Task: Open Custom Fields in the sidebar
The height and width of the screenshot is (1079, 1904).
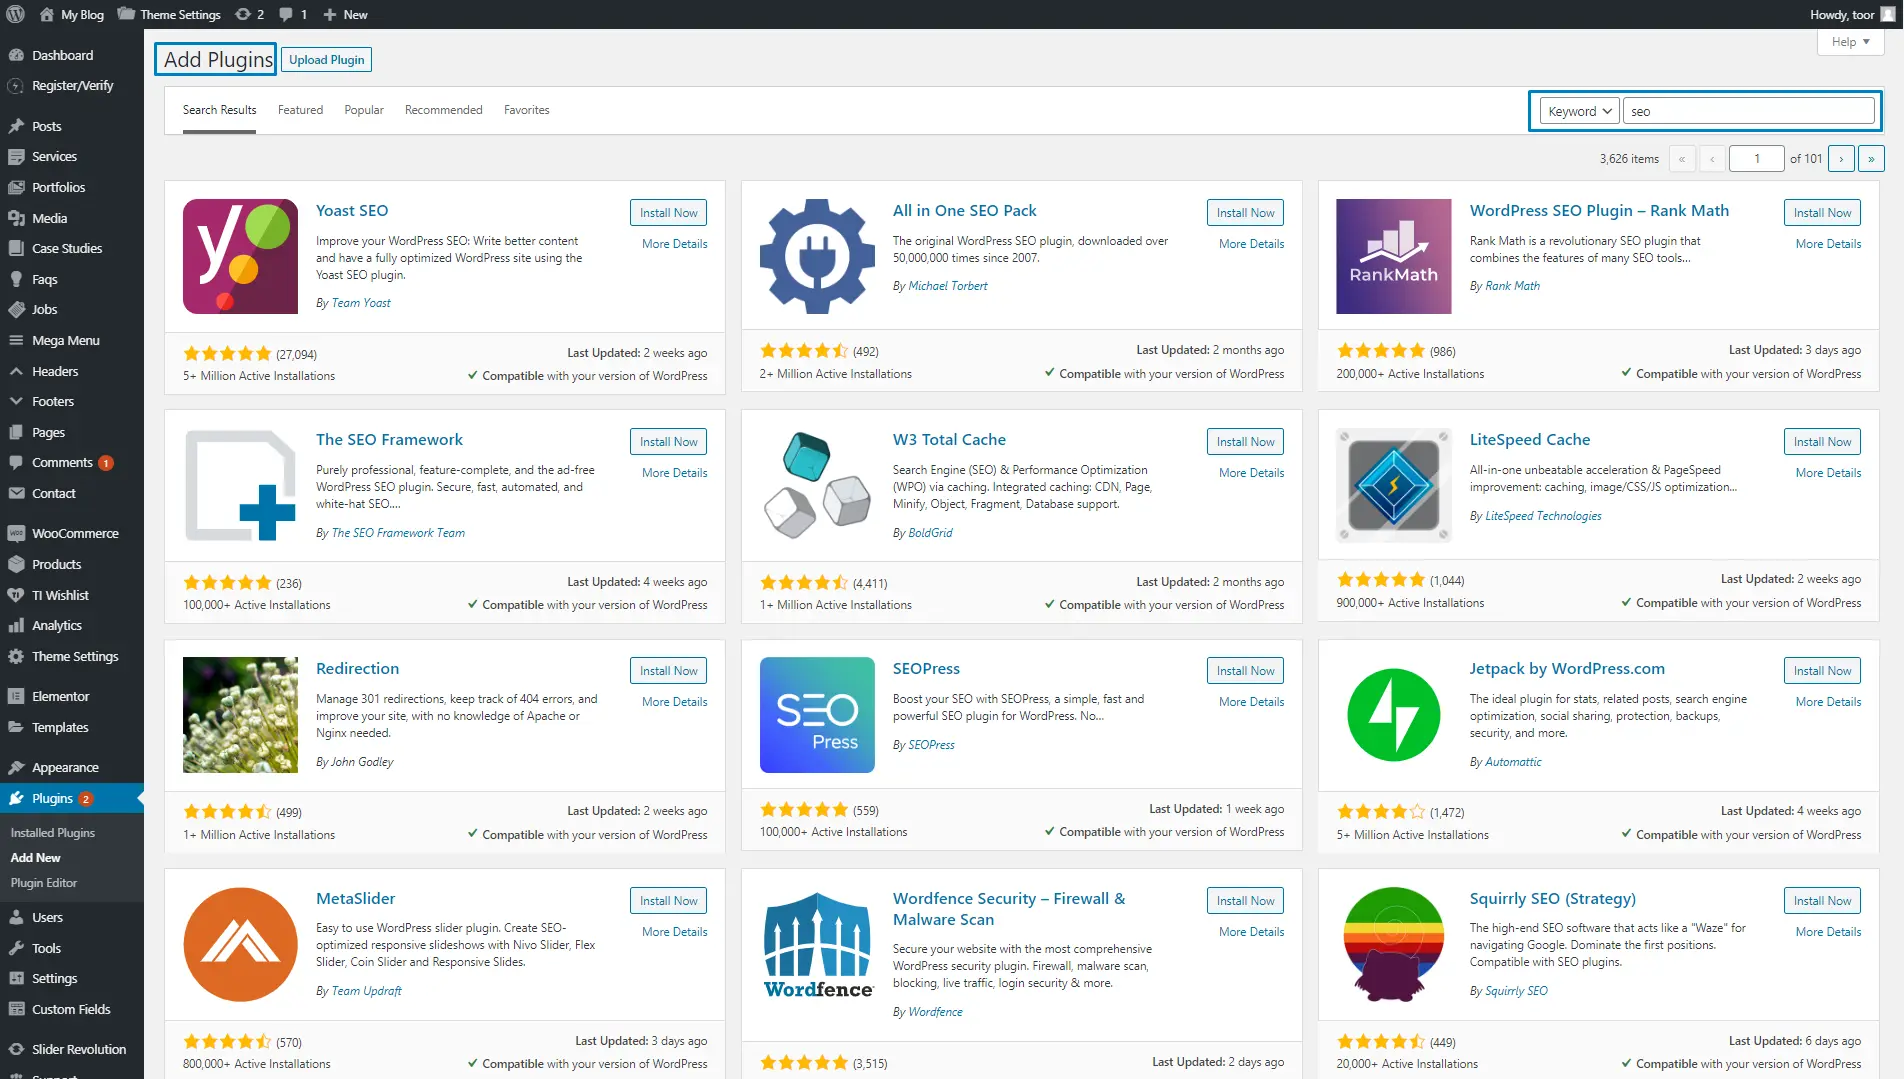Action: tap(72, 1009)
